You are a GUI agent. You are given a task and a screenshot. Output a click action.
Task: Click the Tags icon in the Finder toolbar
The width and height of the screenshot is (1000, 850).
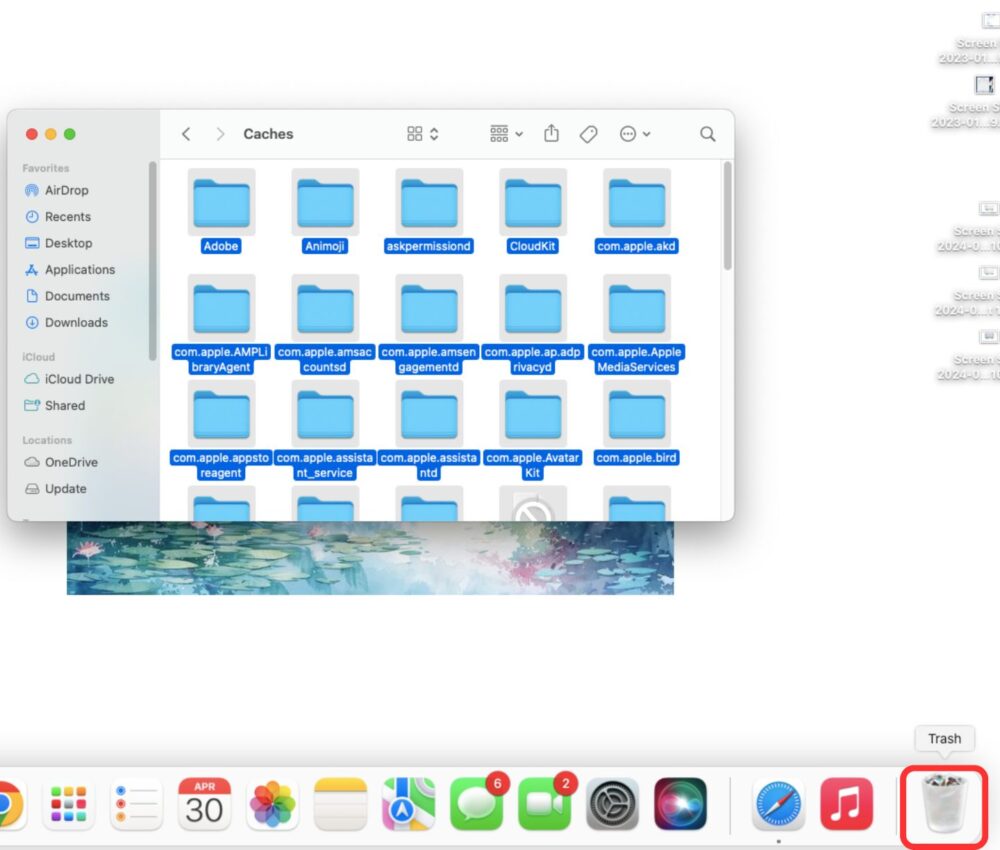588,133
